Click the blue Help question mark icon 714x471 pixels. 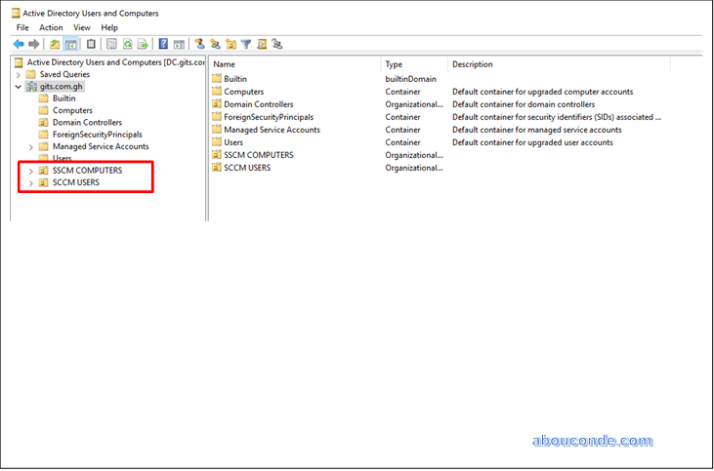tap(163, 44)
